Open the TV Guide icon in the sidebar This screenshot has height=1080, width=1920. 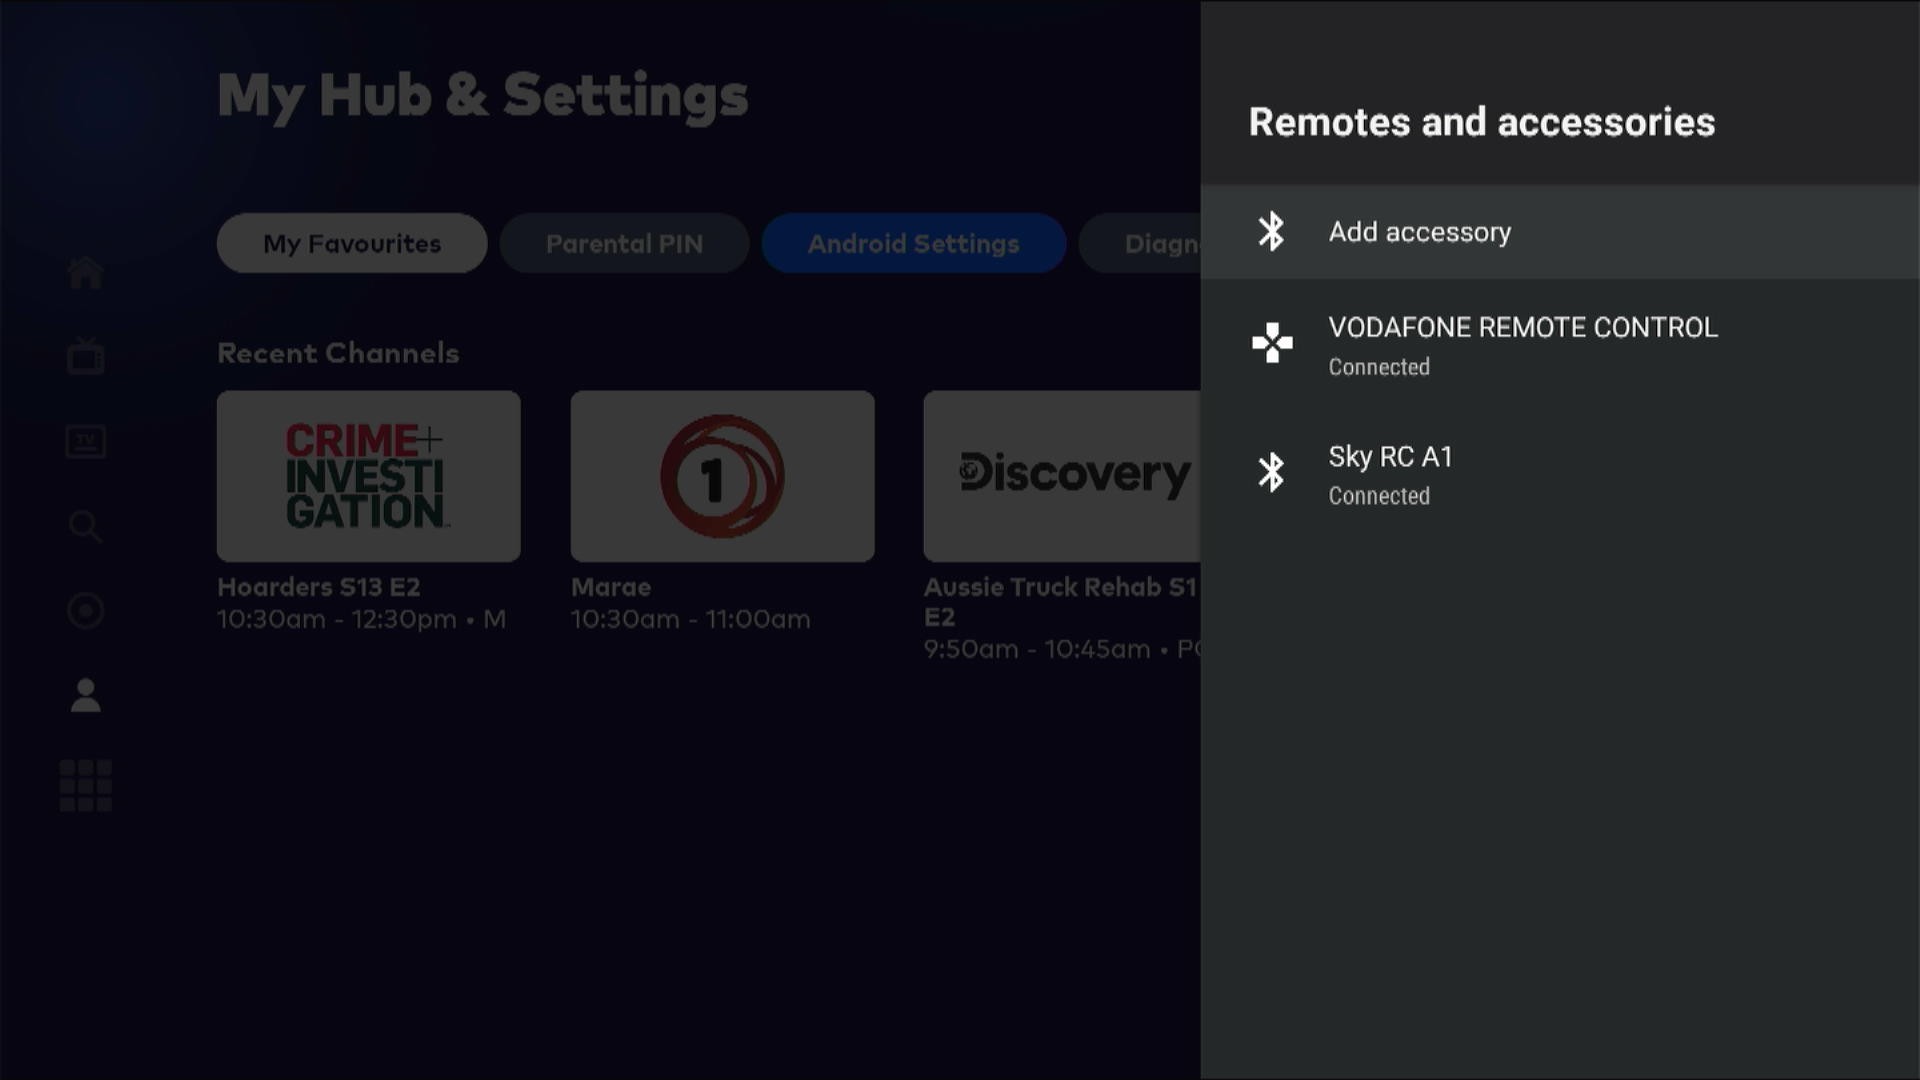[x=85, y=441]
